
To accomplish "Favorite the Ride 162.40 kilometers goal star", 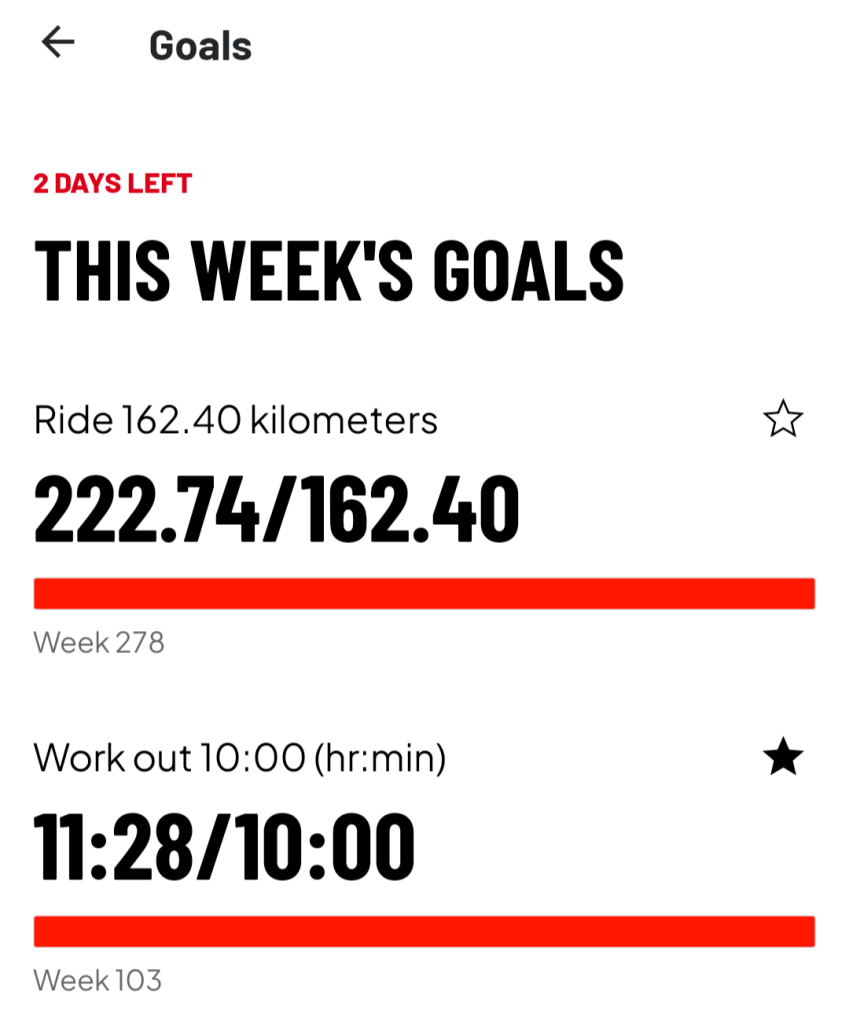I will point(782,419).
